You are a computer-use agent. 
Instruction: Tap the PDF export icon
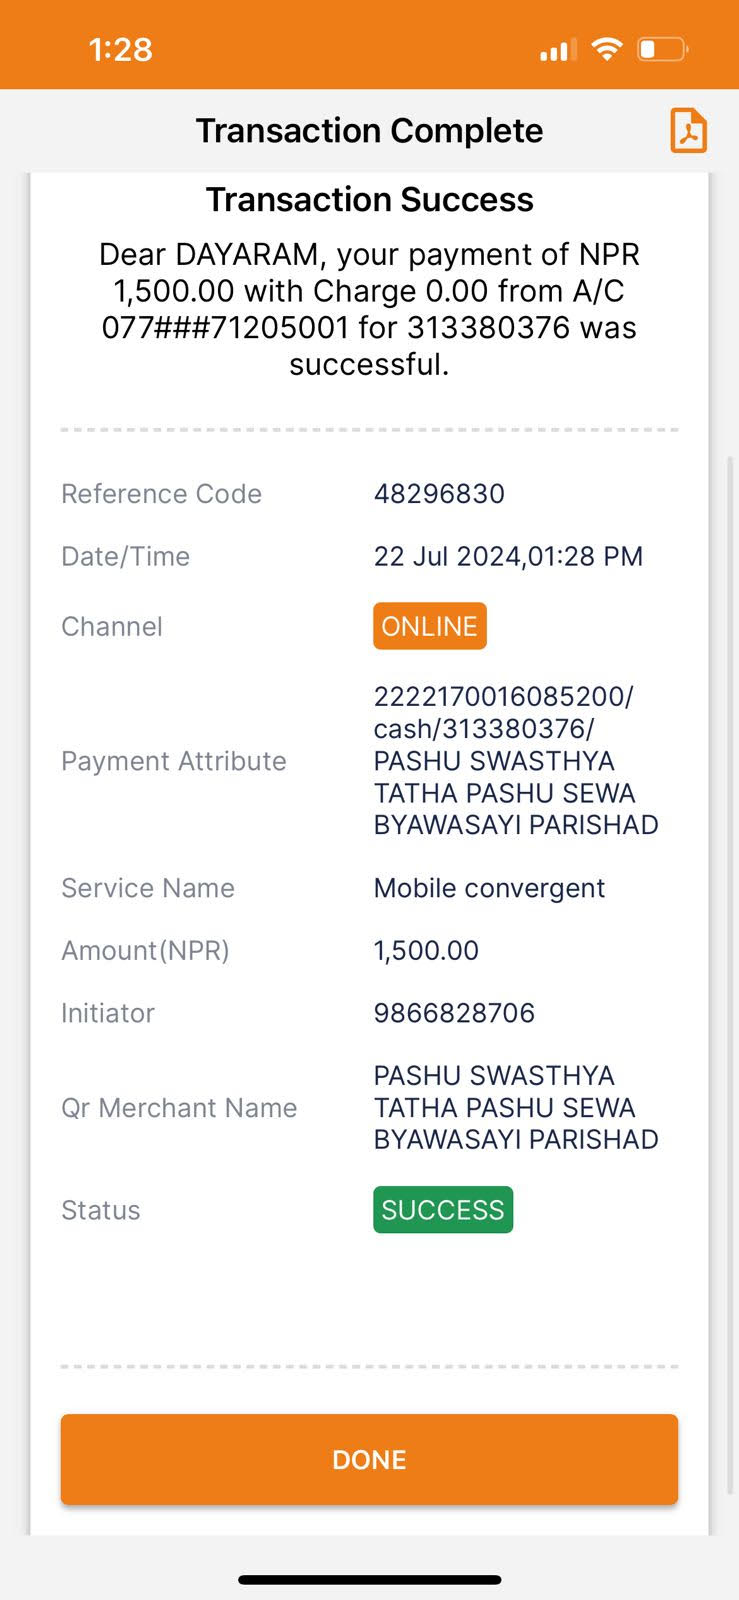click(x=688, y=131)
